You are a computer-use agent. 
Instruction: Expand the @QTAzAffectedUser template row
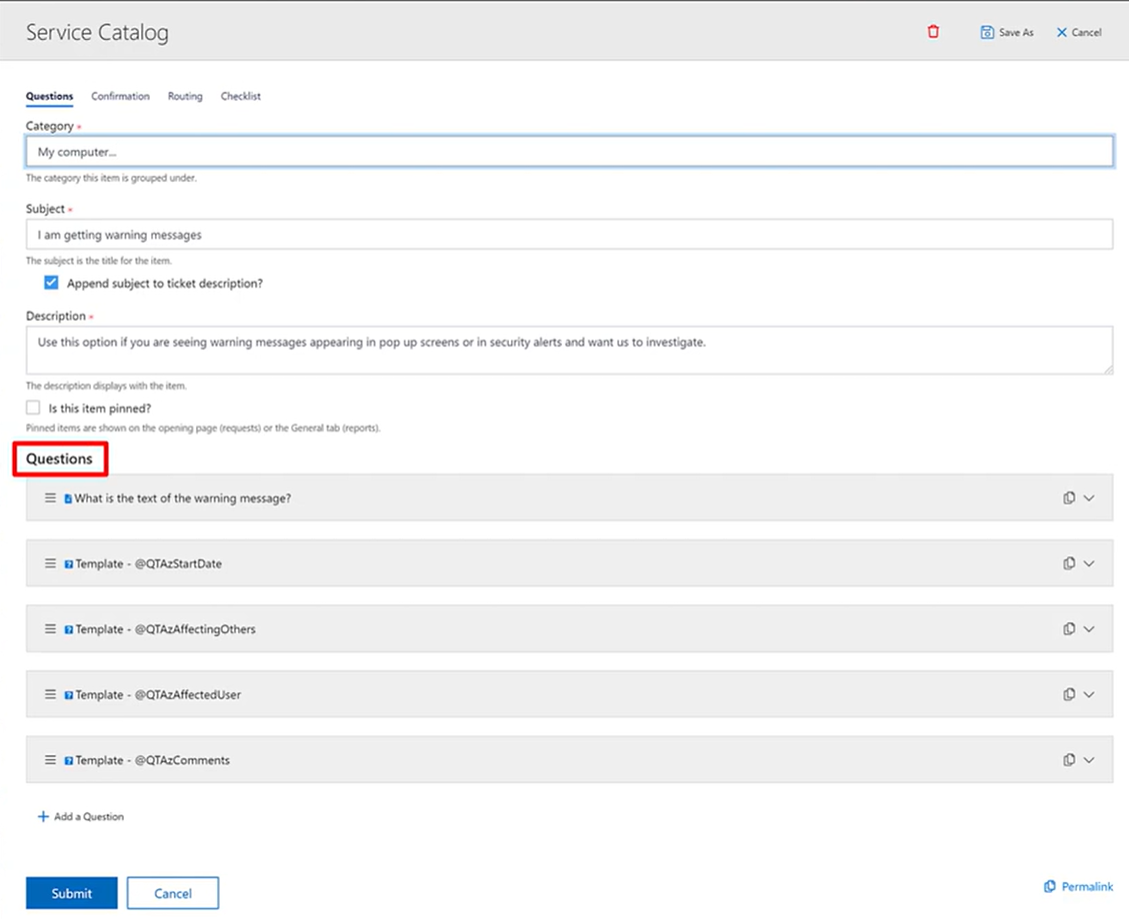(x=1089, y=694)
